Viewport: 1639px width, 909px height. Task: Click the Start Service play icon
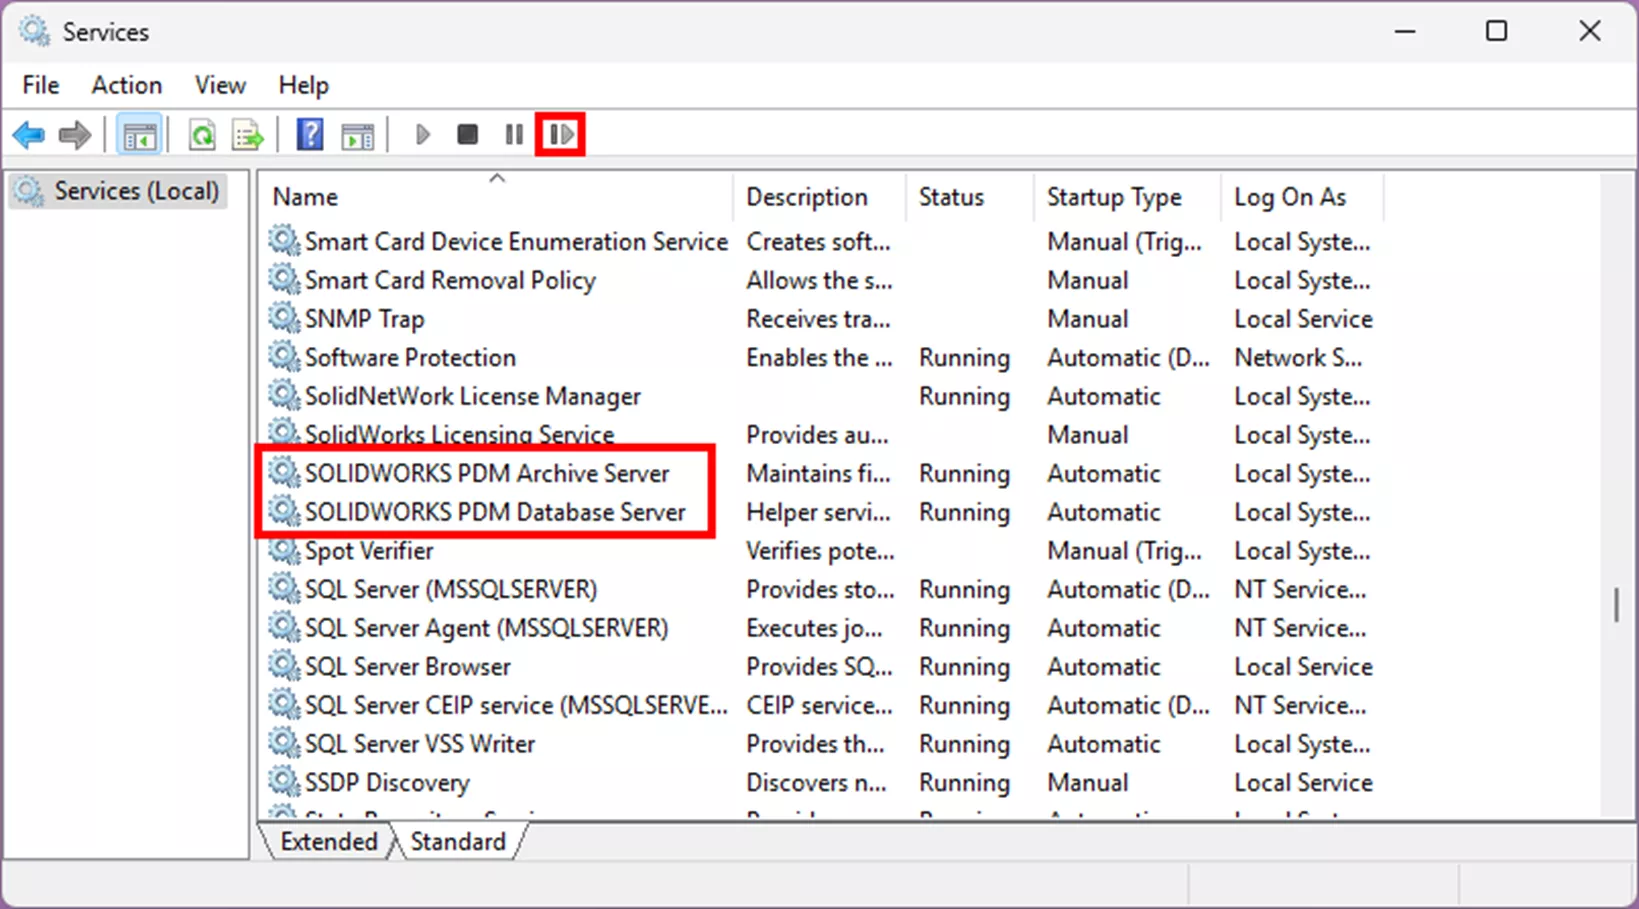422,134
